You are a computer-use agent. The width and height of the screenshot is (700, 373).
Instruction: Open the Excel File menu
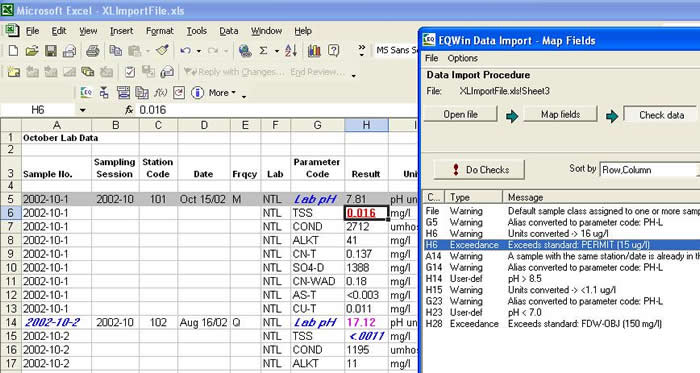(x=32, y=31)
